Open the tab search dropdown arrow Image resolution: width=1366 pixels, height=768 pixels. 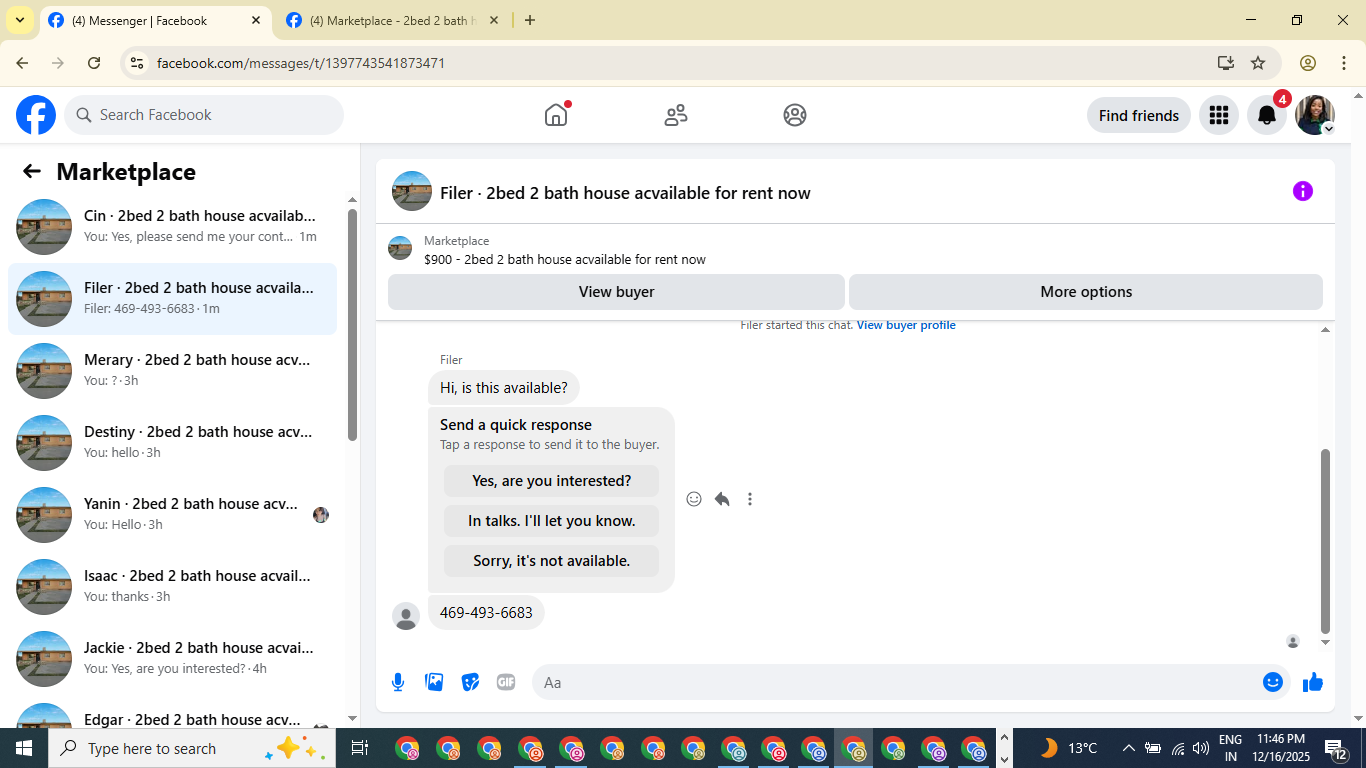(x=19, y=20)
